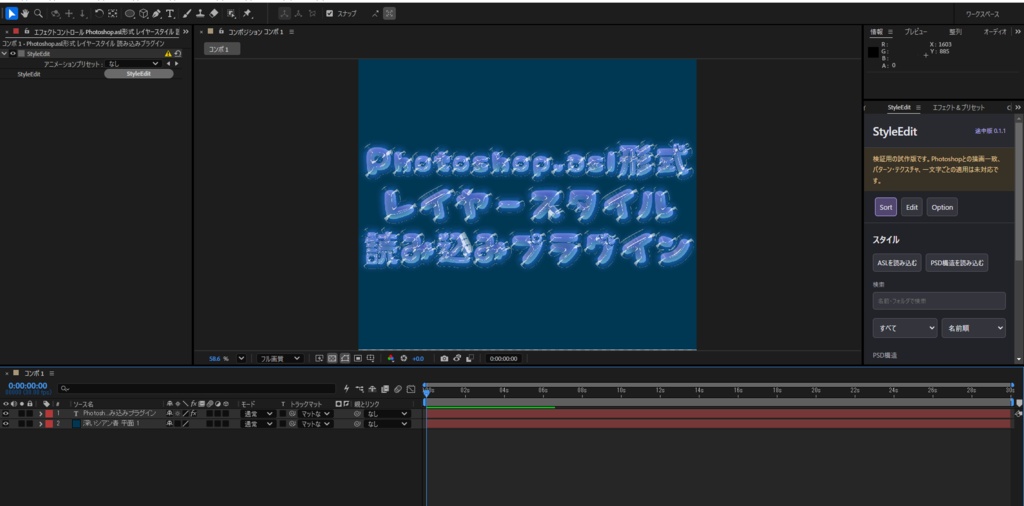Screen dimensions: 1024x506
Task: Open the Graph Editor in the timeline
Action: (x=411, y=389)
